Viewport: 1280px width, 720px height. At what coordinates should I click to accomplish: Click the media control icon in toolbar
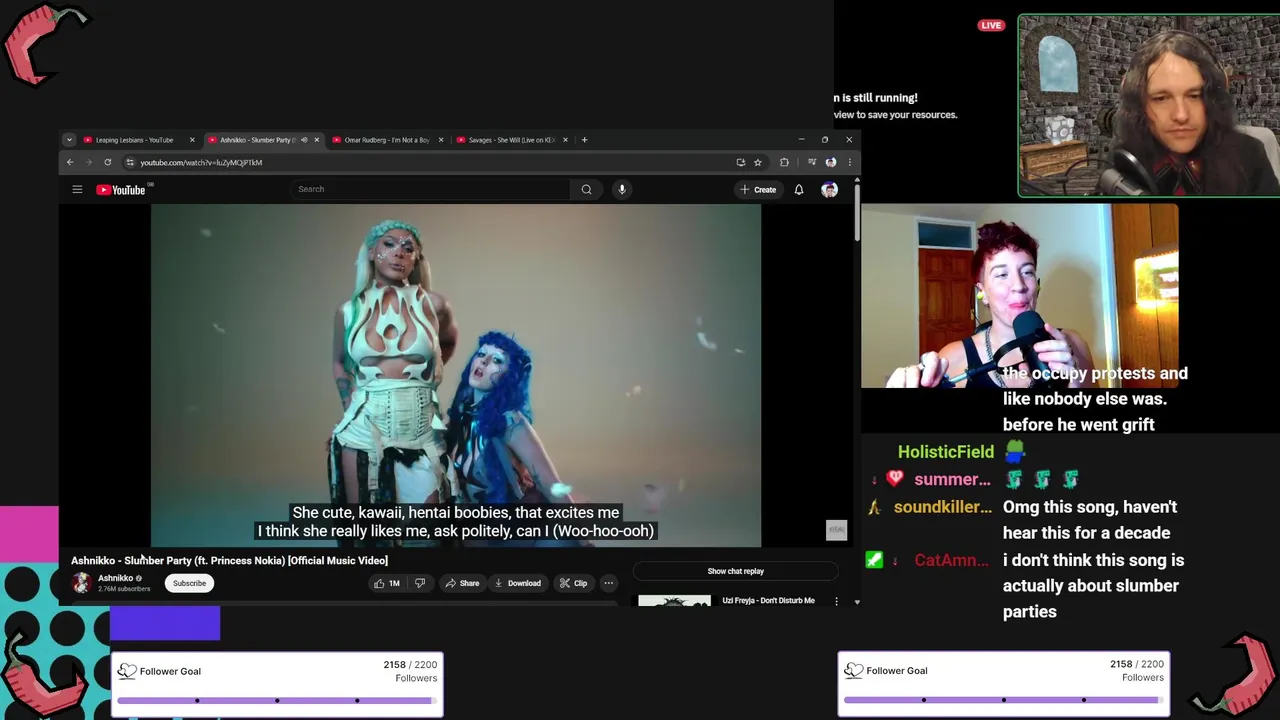[x=812, y=162]
